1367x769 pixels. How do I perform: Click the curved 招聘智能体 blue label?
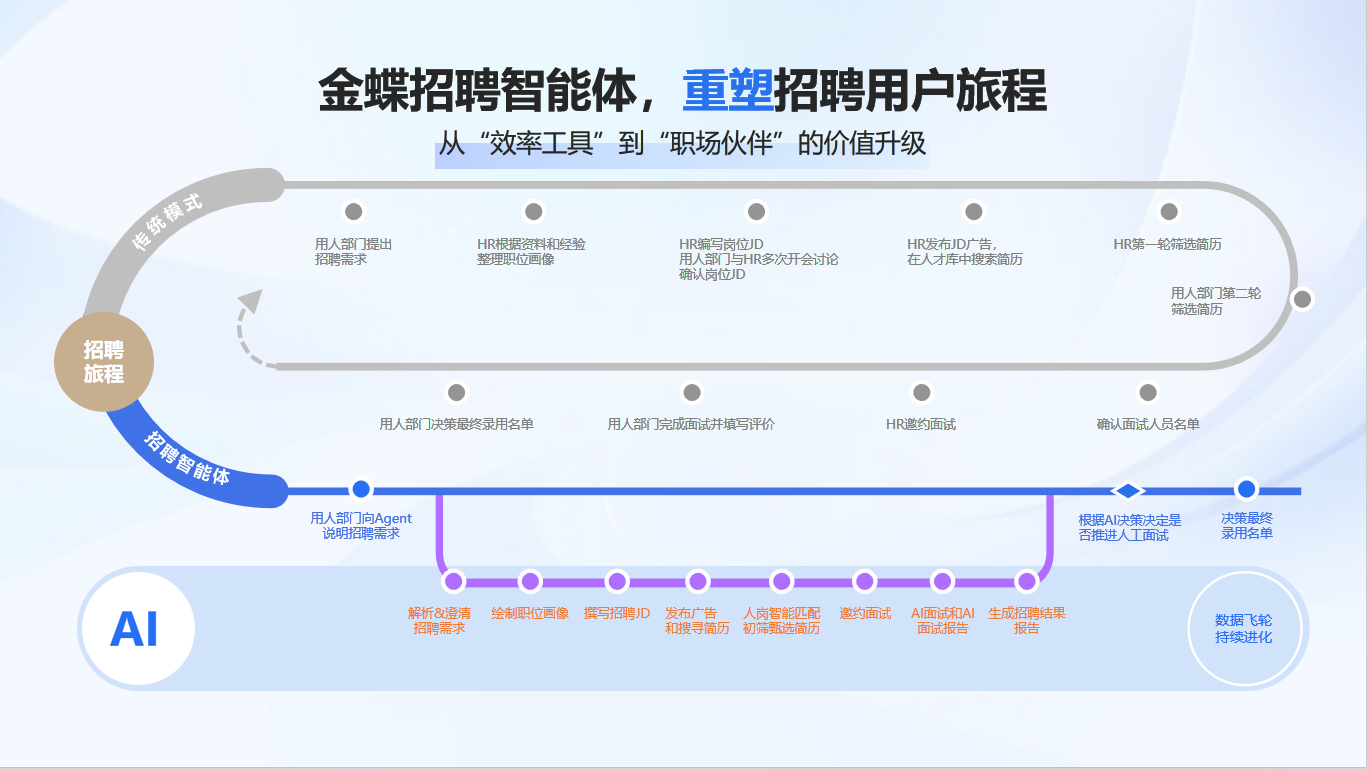point(189,457)
